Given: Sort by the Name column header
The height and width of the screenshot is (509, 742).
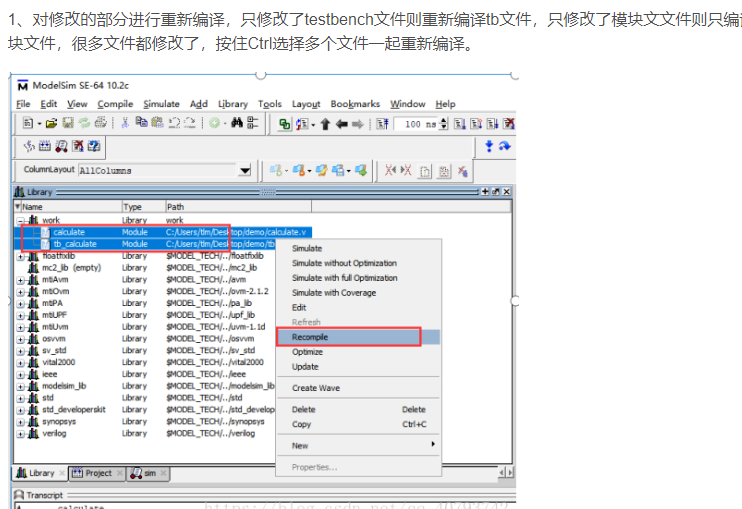Looking at the screenshot, I should point(68,207).
